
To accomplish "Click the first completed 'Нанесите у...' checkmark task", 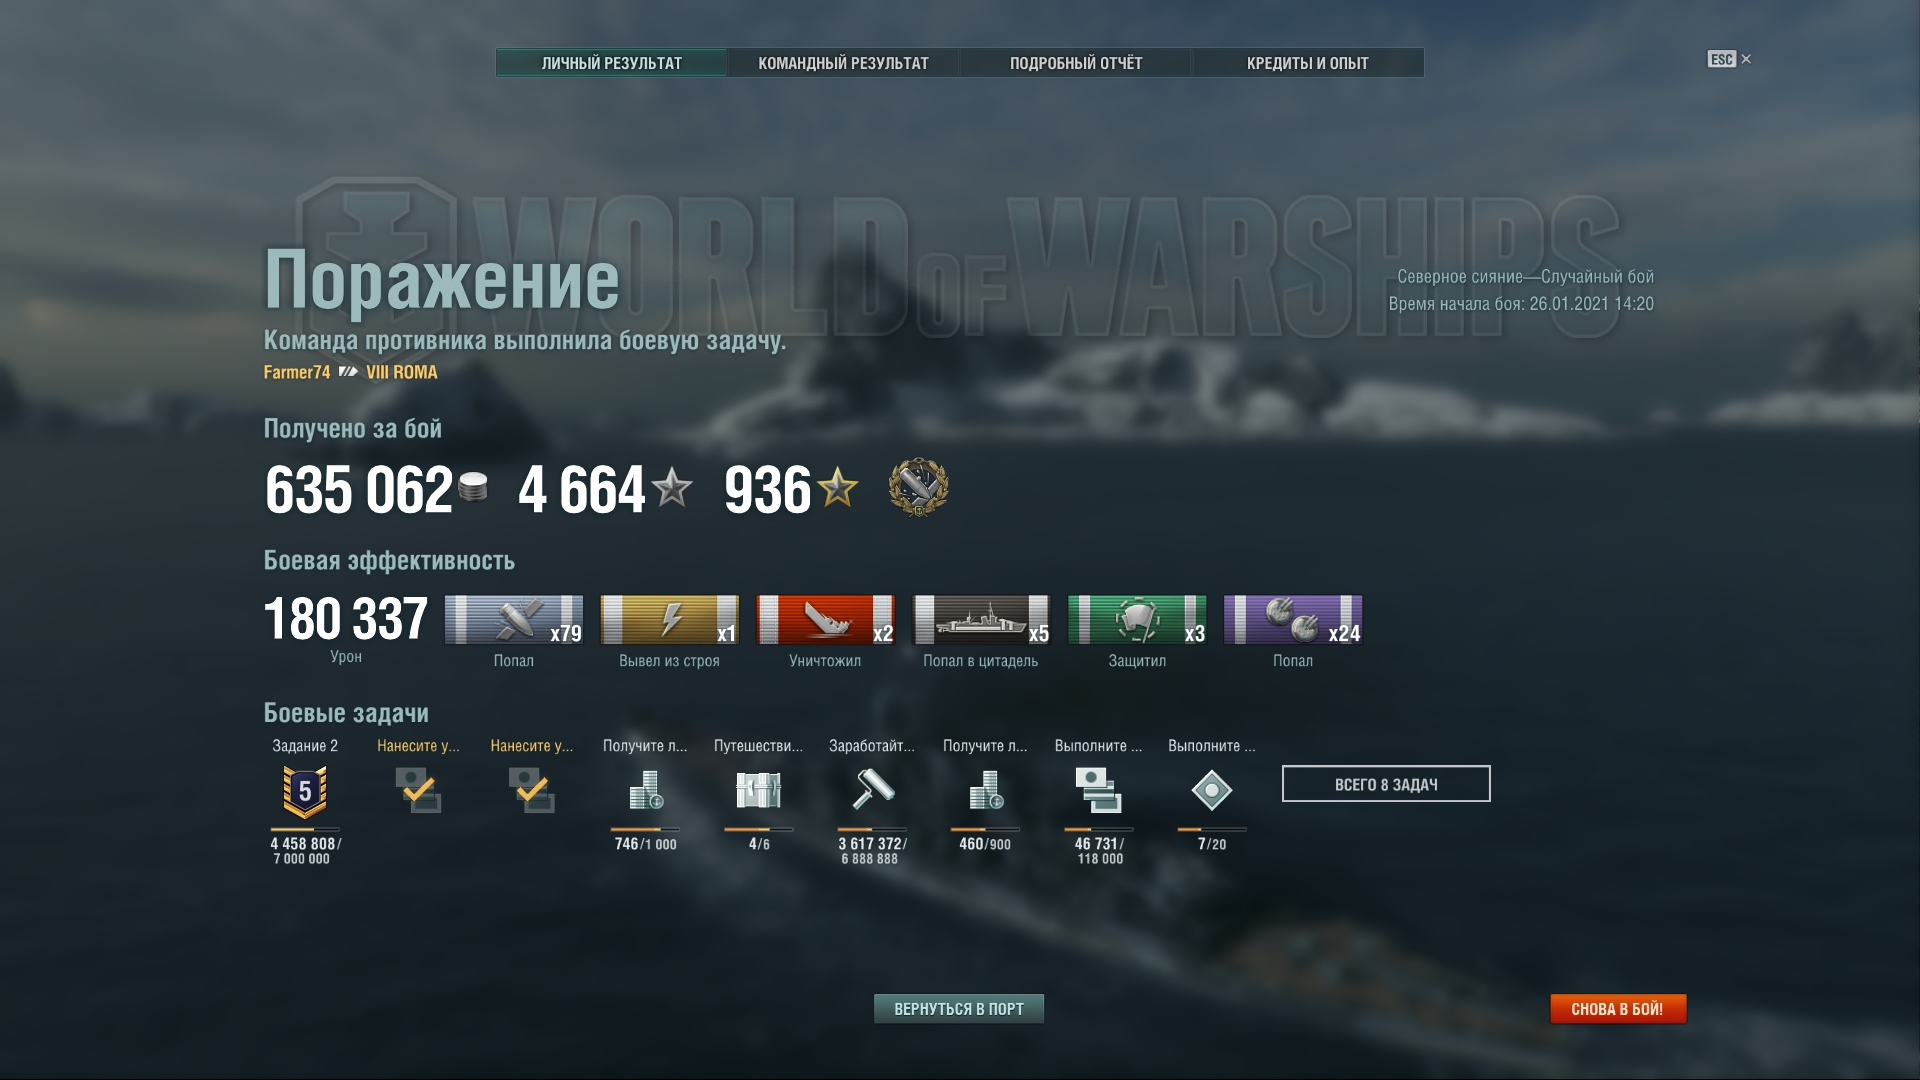I will point(418,790).
